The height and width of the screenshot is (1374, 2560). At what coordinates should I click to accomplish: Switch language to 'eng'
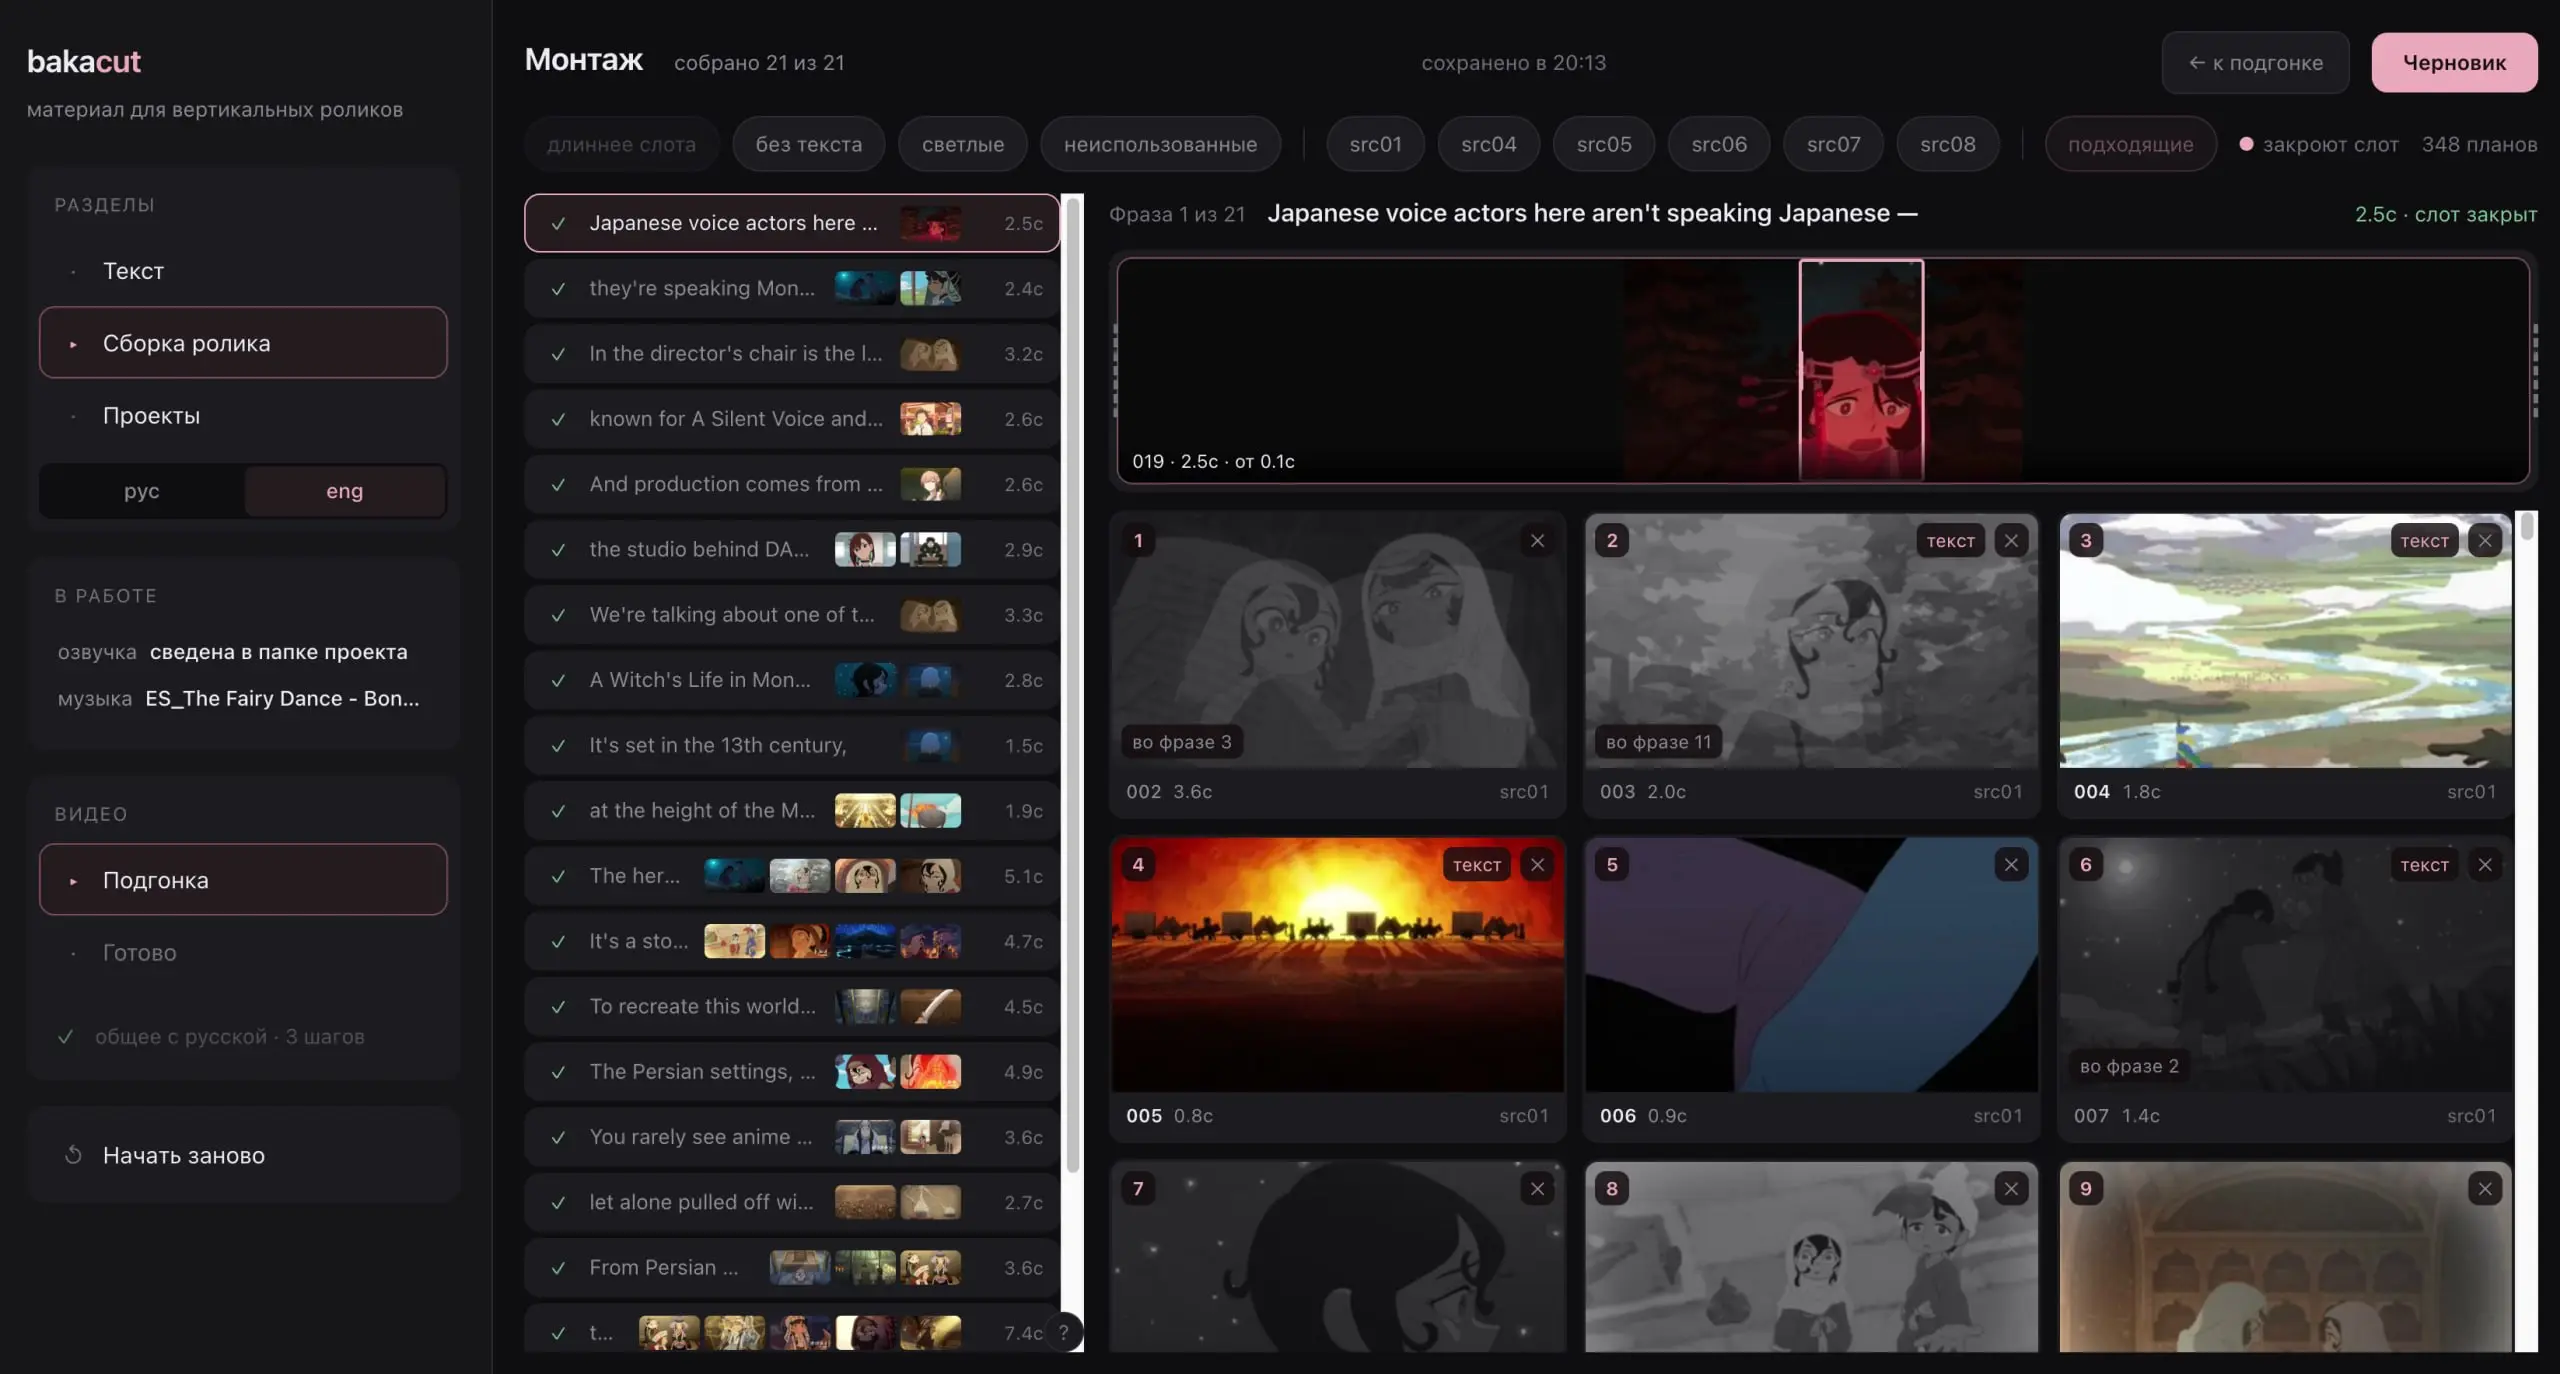(345, 491)
